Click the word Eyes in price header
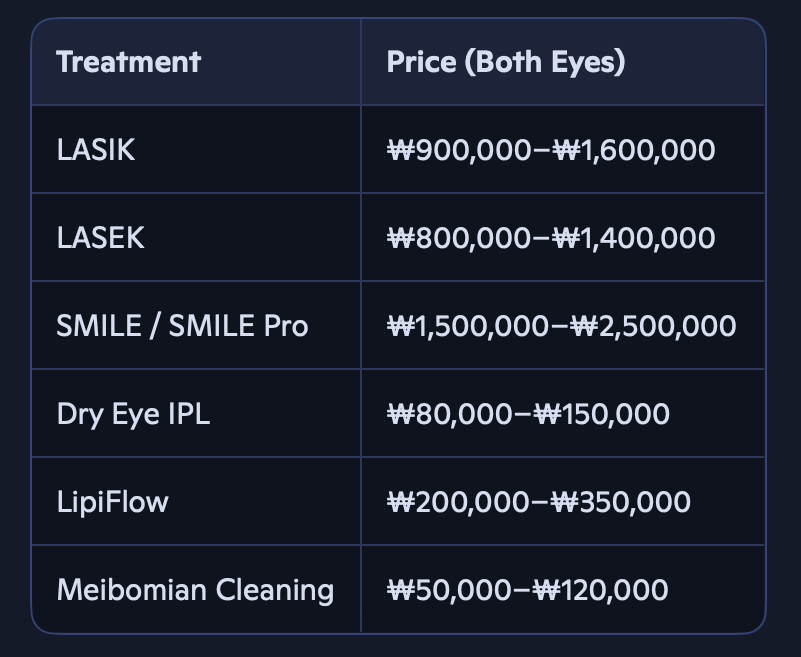Screen dimensions: 801x657 coord(588,62)
